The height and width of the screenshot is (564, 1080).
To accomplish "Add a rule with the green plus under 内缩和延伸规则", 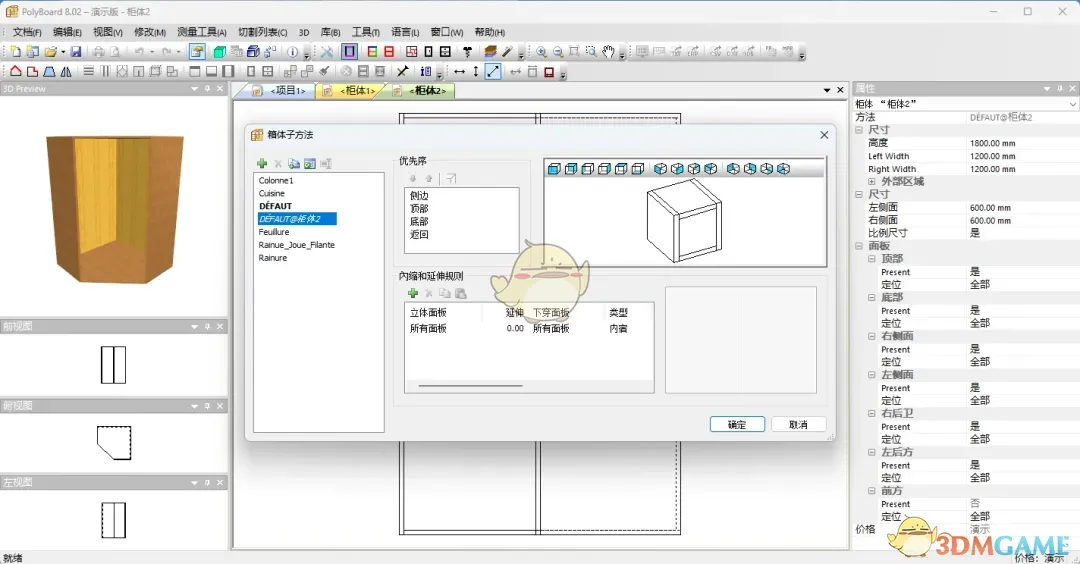I will pos(413,293).
